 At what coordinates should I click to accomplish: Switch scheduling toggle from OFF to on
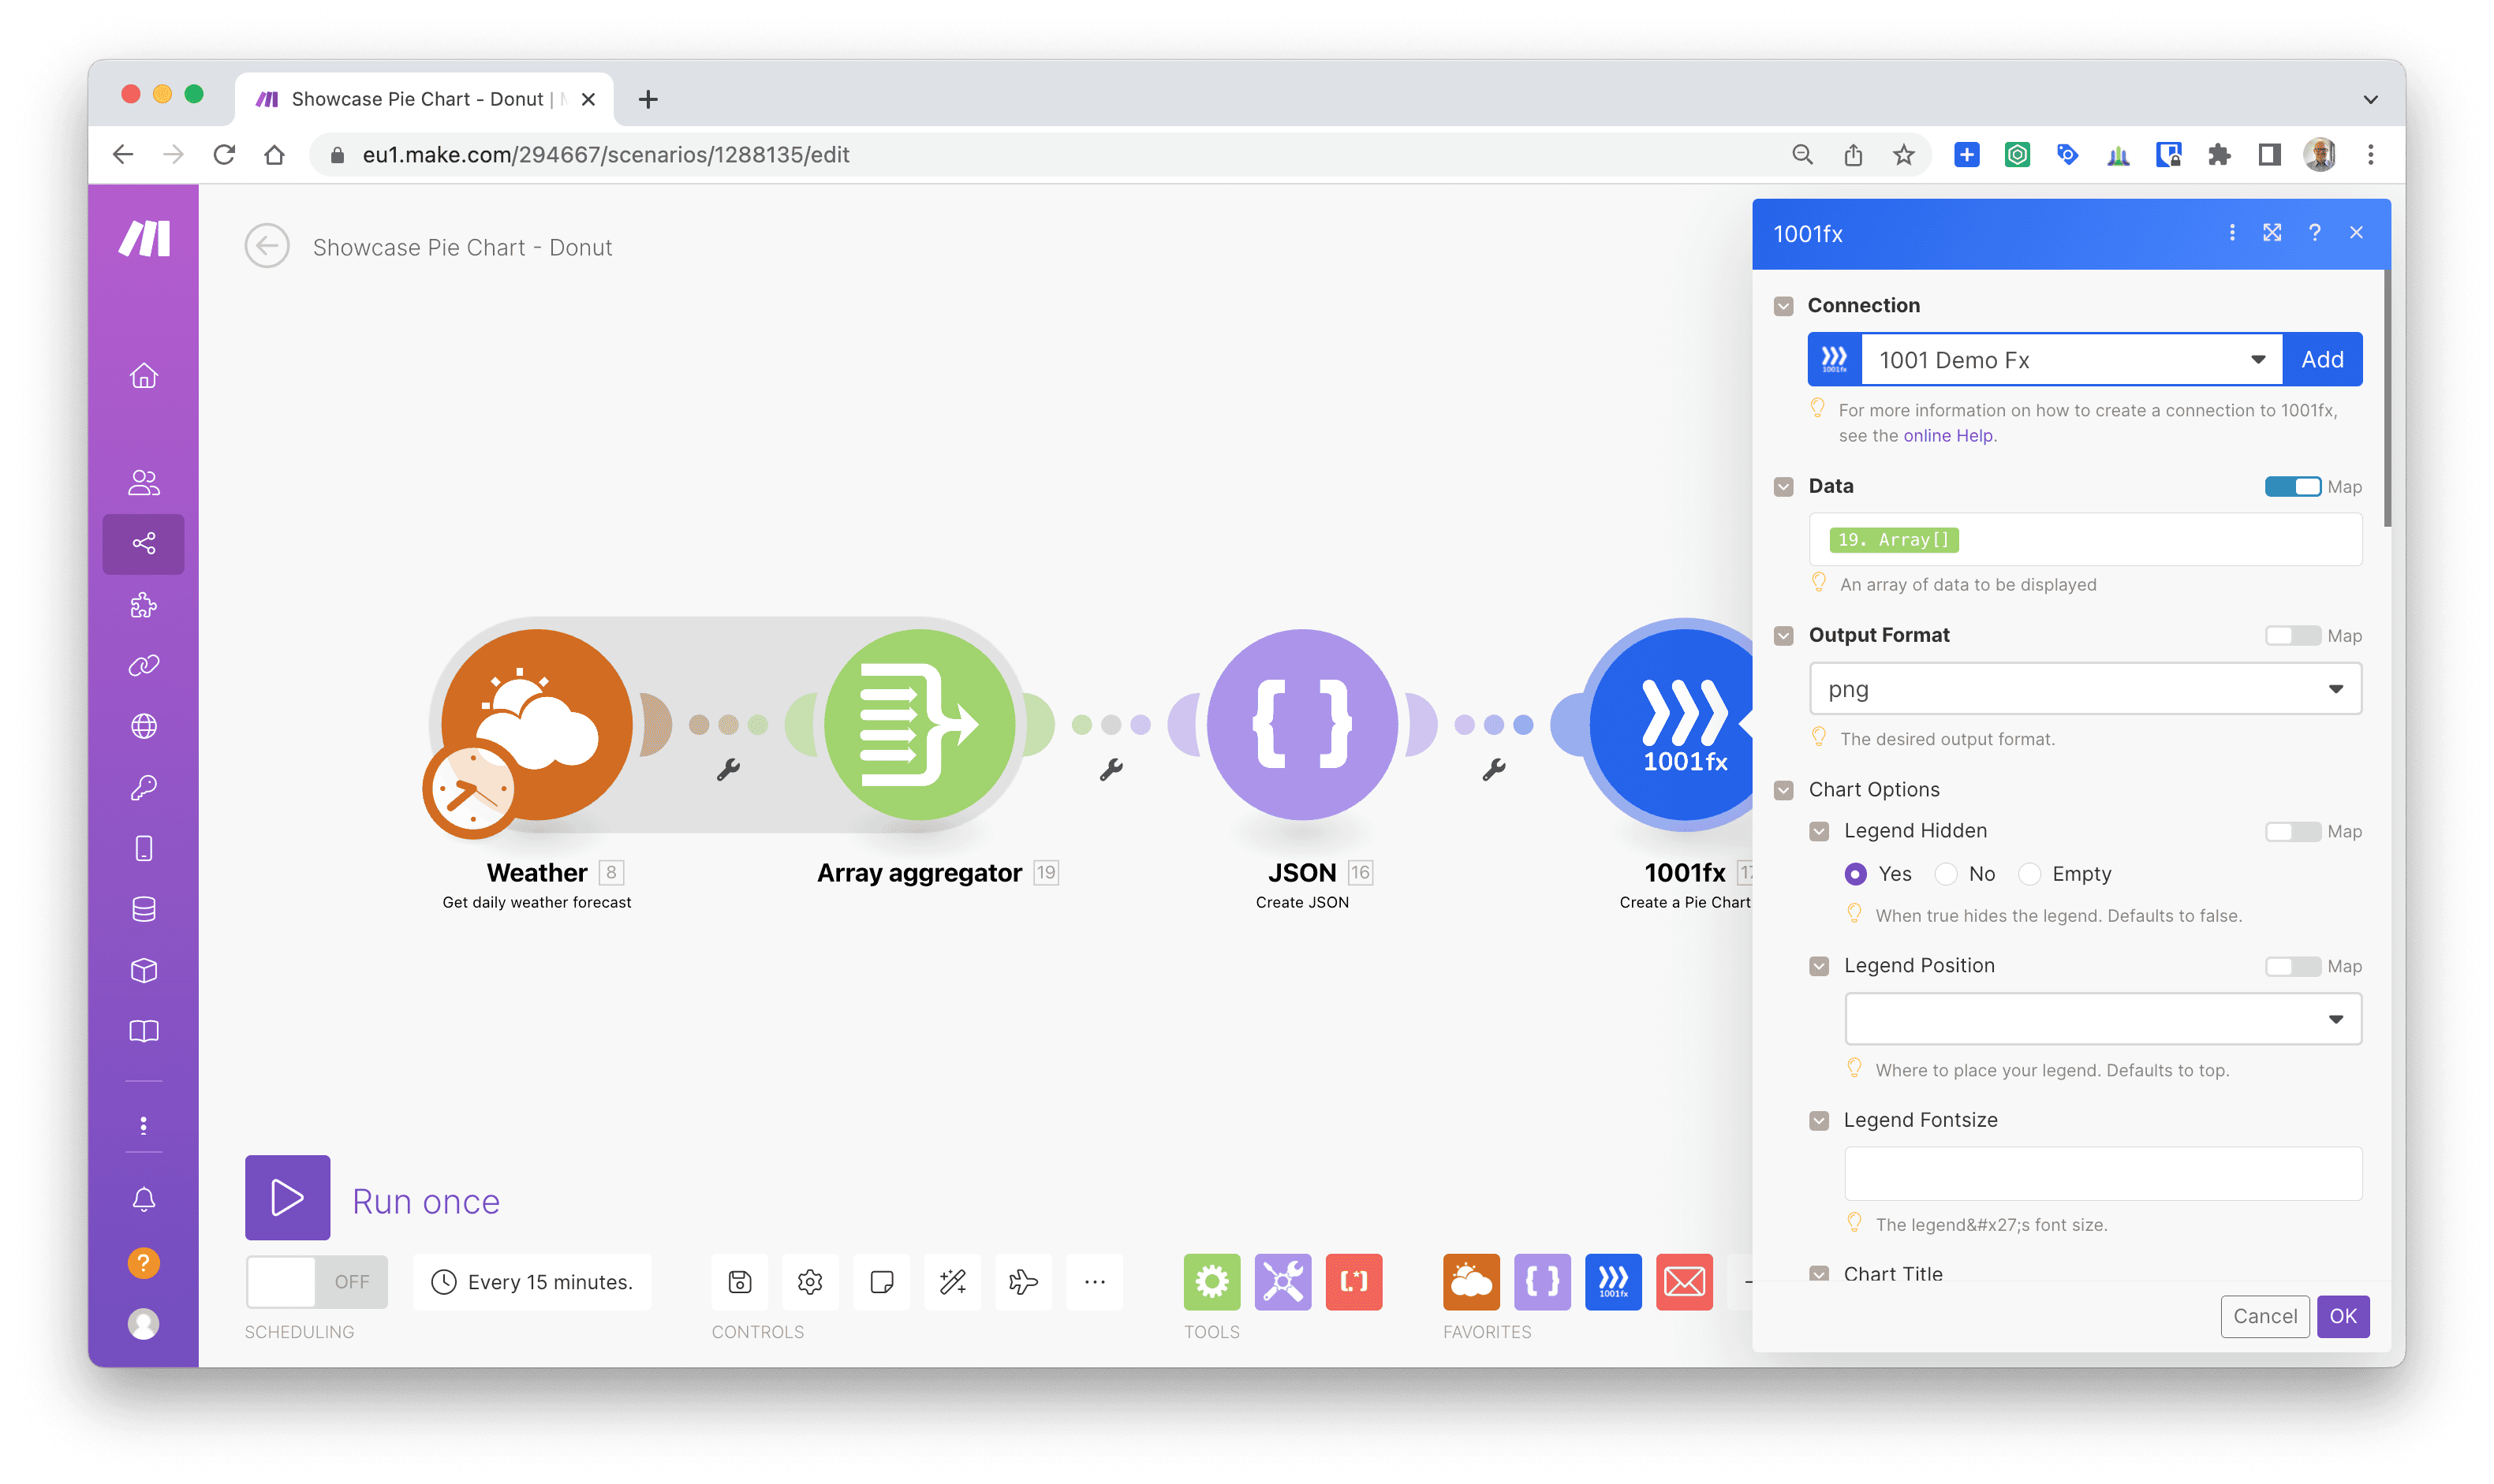coord(316,1281)
